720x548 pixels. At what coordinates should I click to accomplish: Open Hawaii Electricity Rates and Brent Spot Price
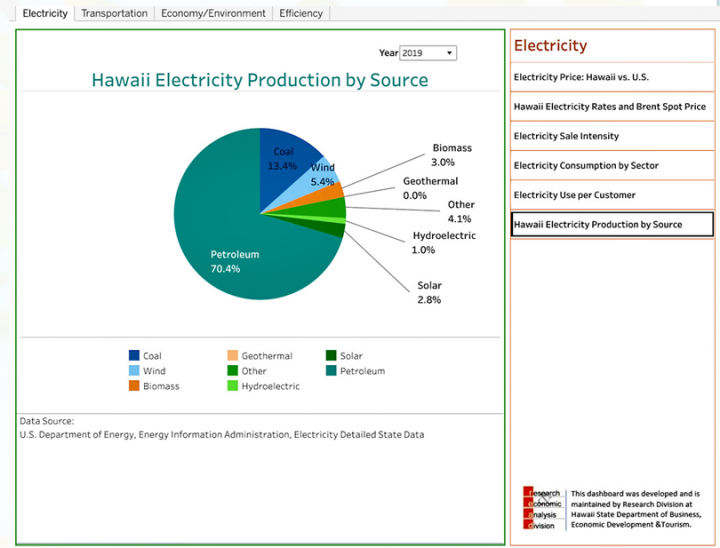pos(612,106)
